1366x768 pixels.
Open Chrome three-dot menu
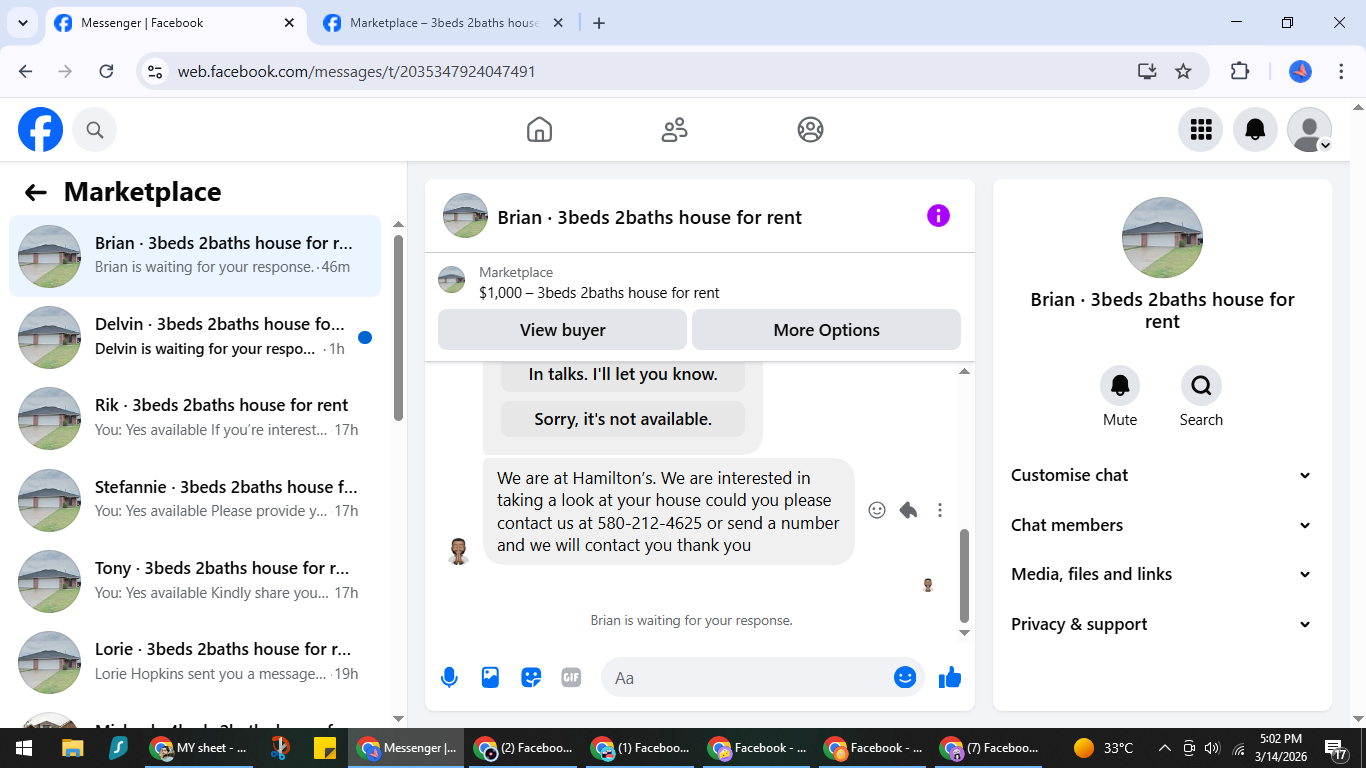click(1342, 71)
